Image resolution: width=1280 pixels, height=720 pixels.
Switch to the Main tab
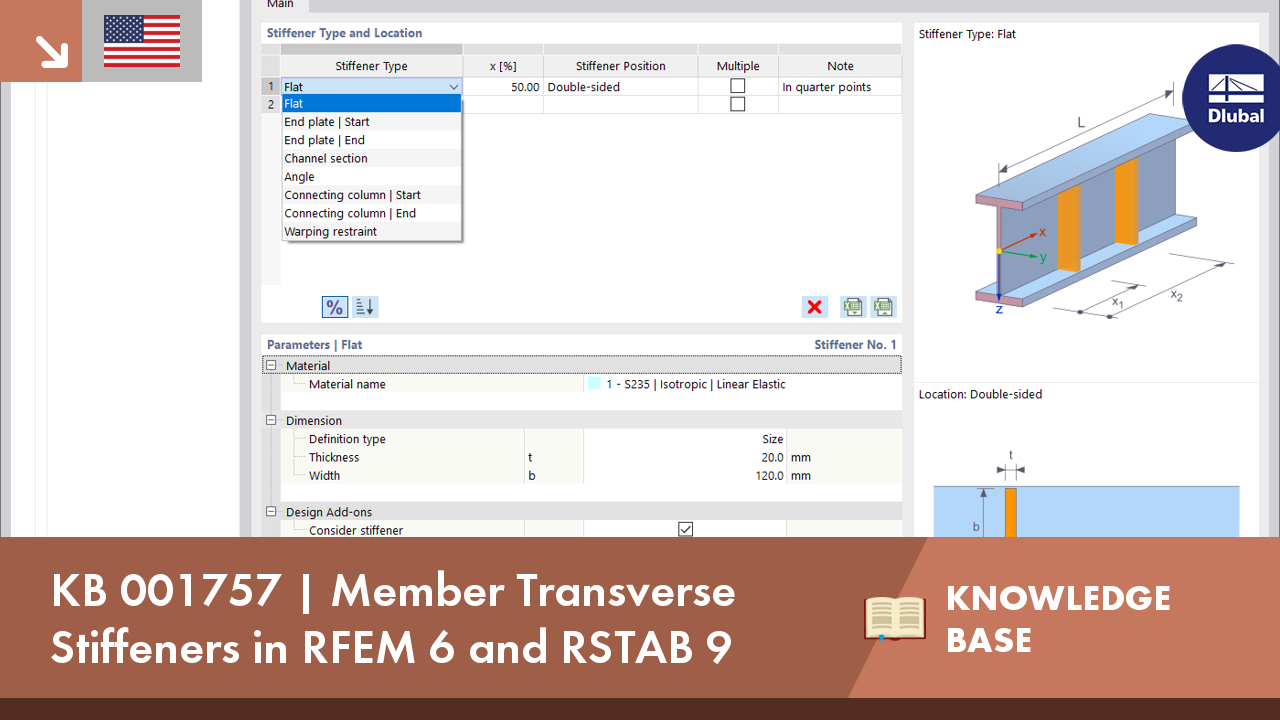pos(280,5)
